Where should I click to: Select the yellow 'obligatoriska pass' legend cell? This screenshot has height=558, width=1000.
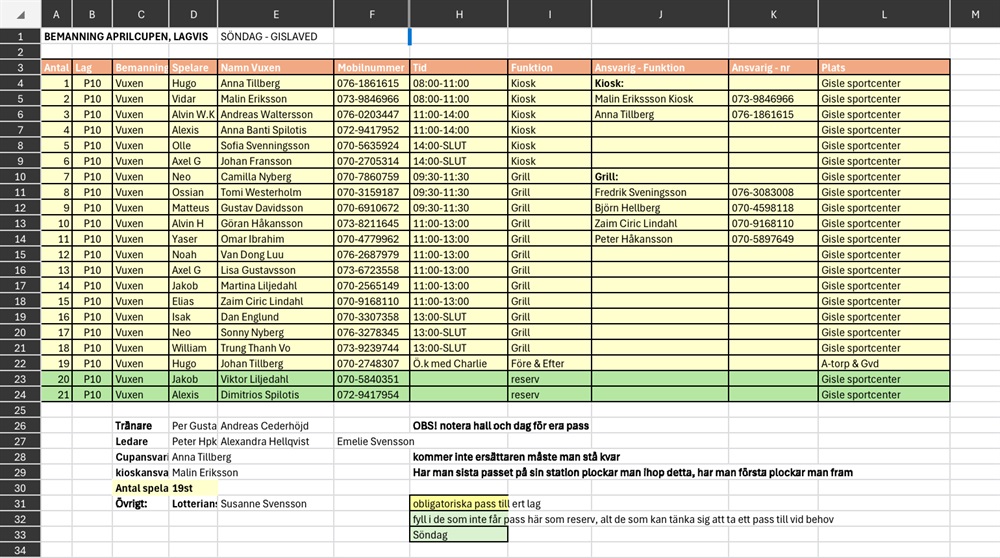click(459, 504)
